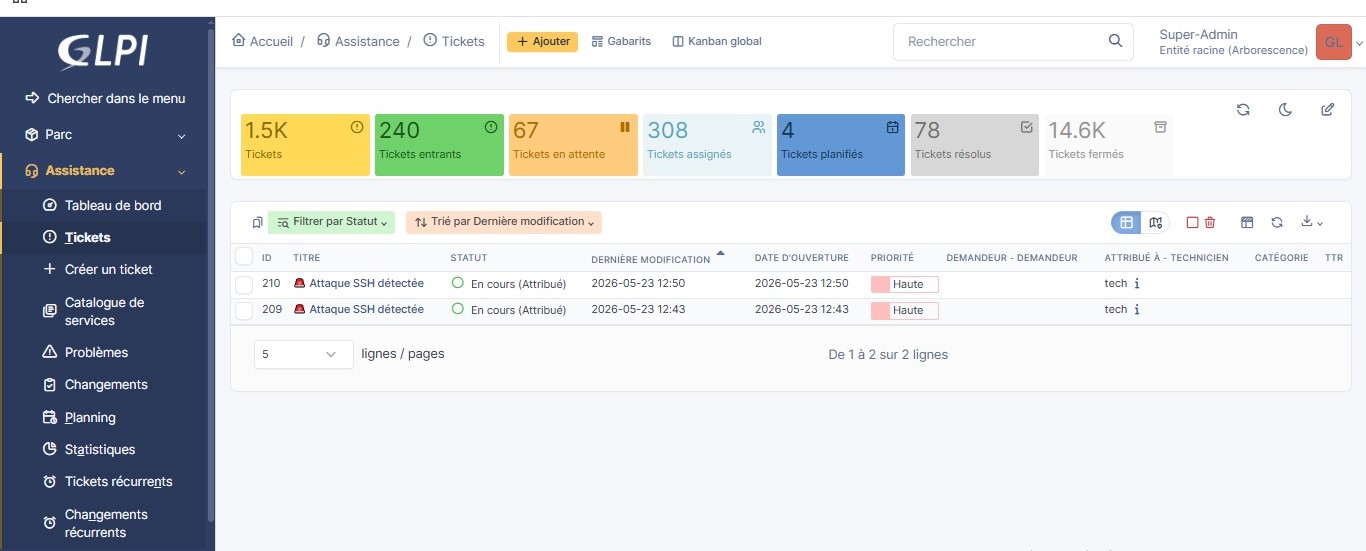
Task: Click Haute priority swatch on ticket 209
Action: pyautogui.click(x=905, y=311)
